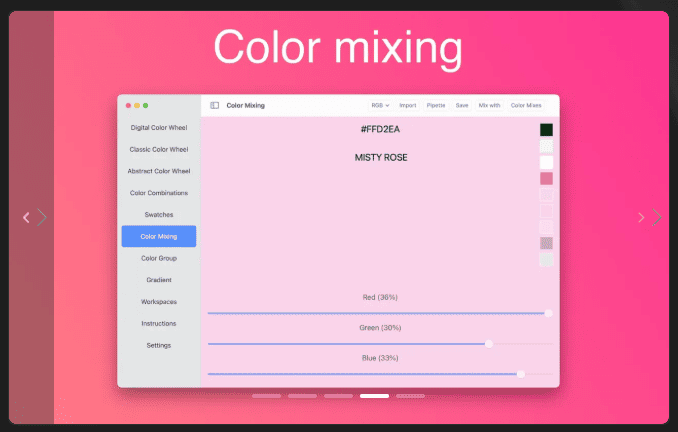Show the Instructions page
Image resolution: width=678 pixels, height=432 pixels.
click(159, 323)
